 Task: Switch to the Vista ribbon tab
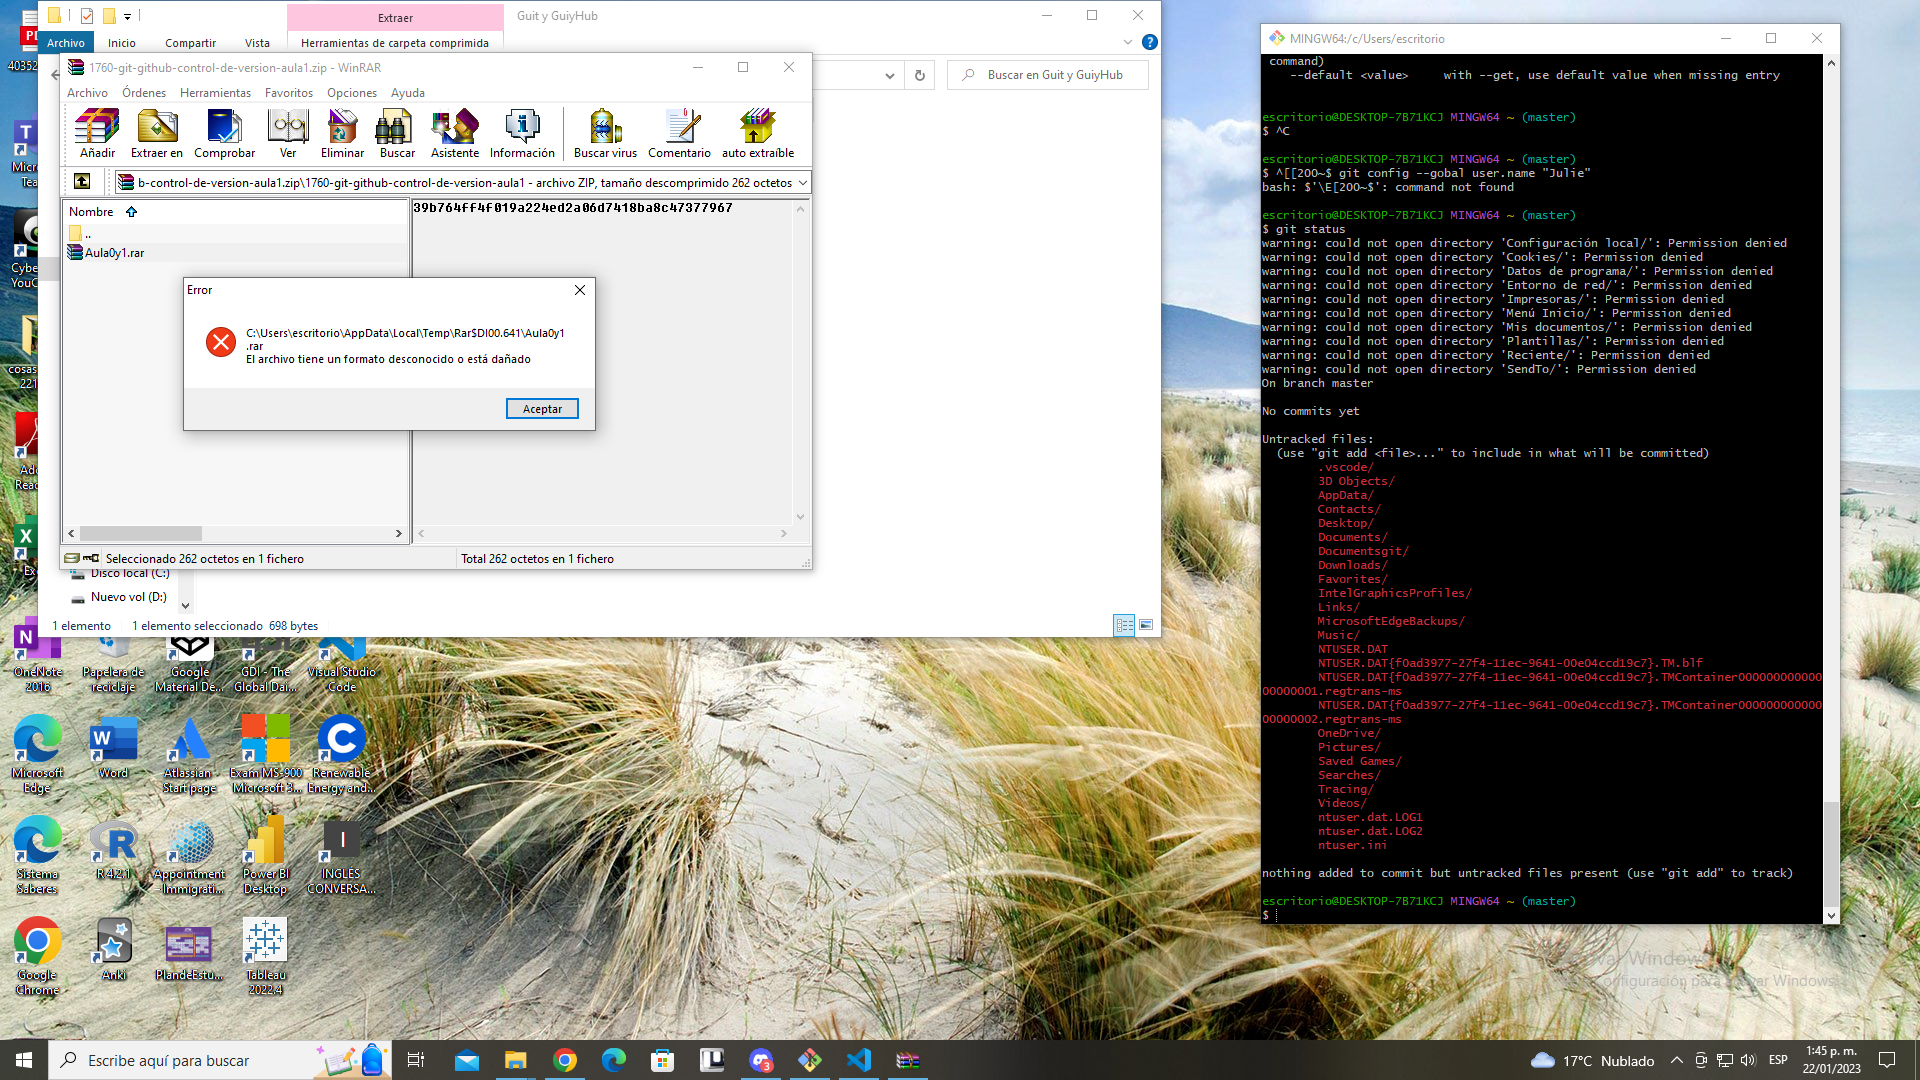click(x=257, y=43)
